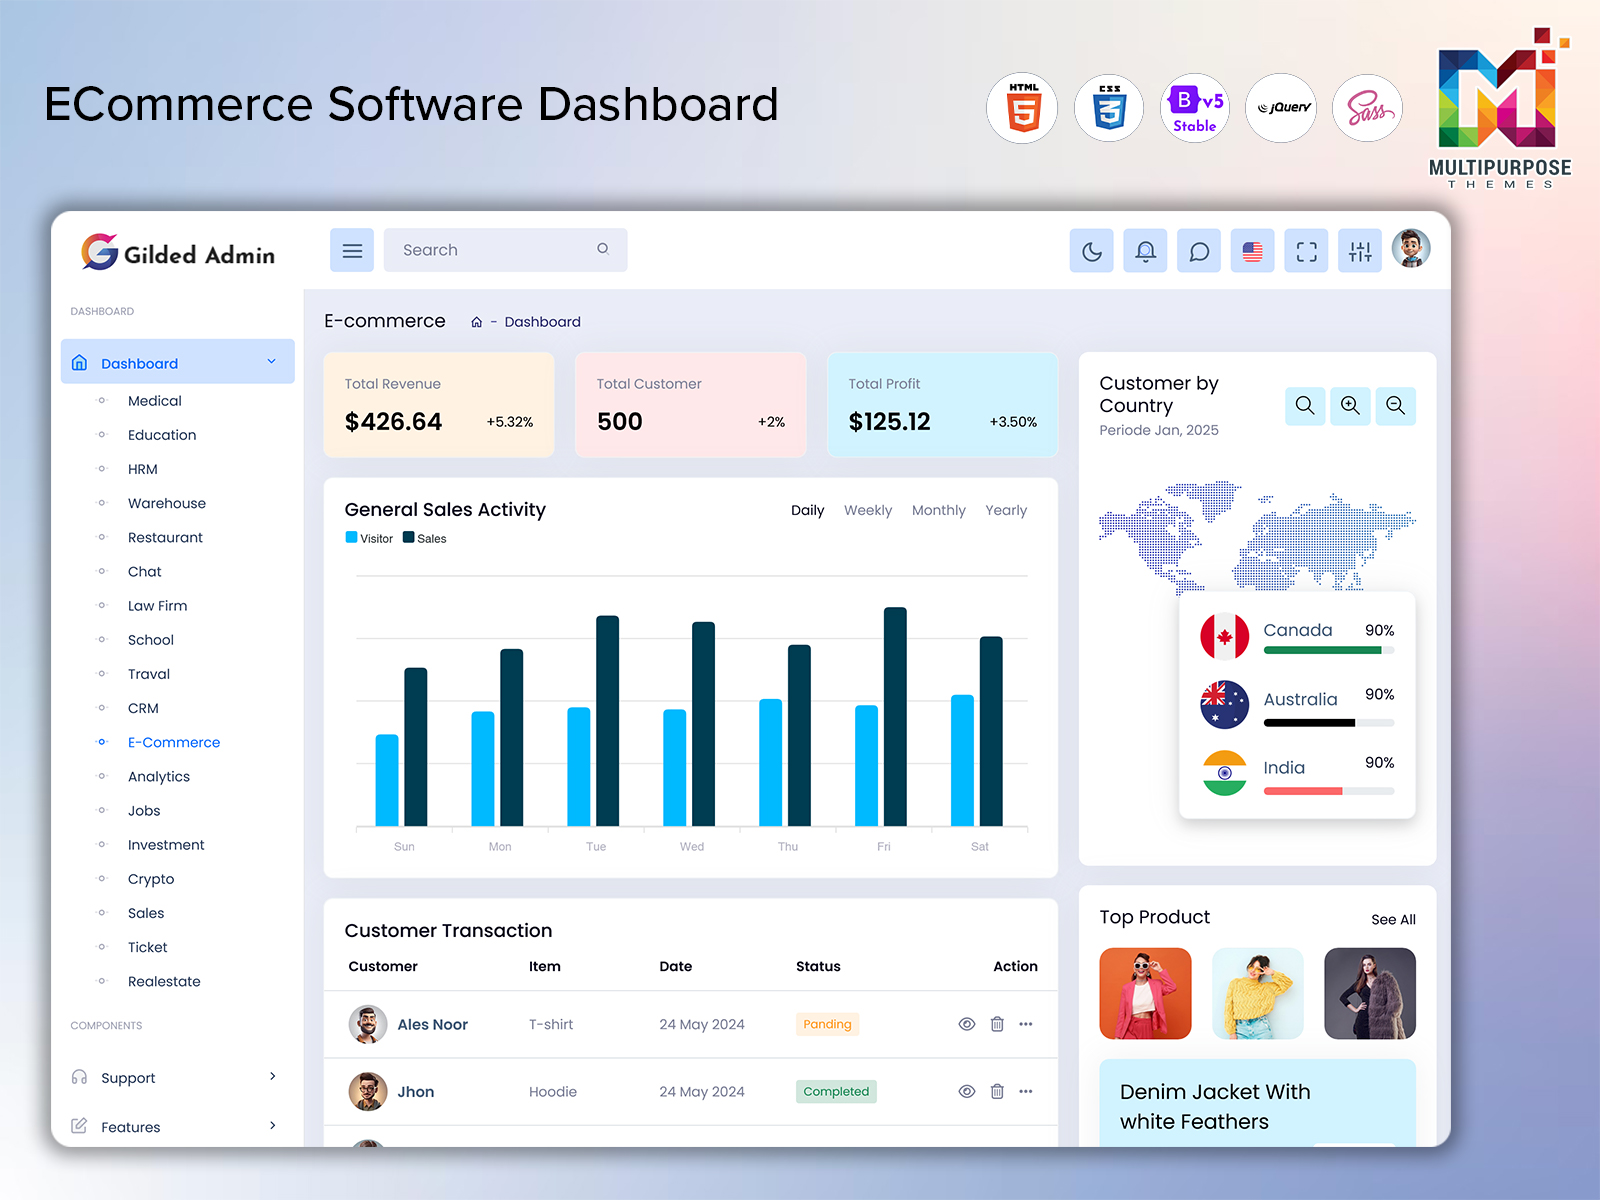Click the search magnifier icon in search box
Image resolution: width=1600 pixels, height=1200 pixels.
603,249
